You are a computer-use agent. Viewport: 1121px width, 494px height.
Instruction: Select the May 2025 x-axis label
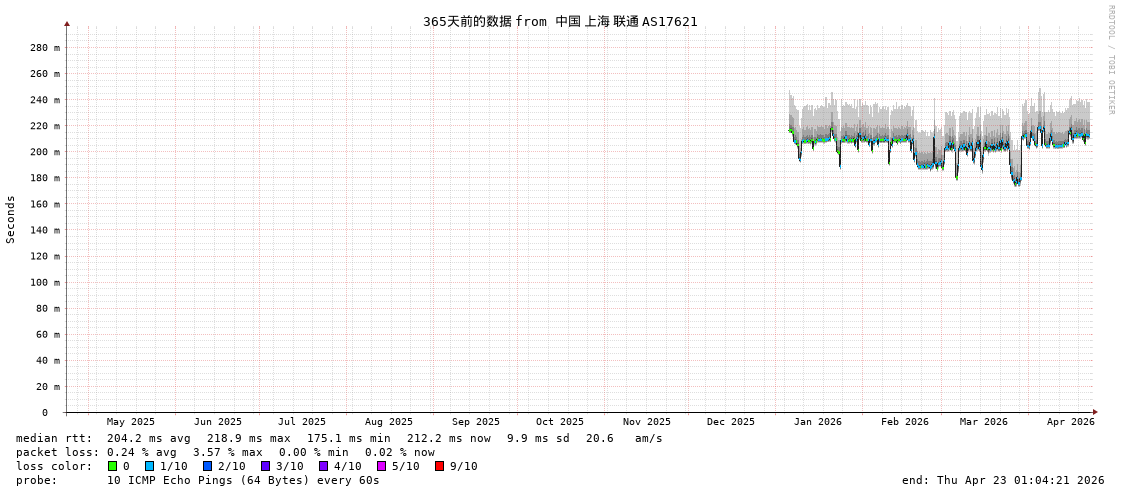point(130,422)
